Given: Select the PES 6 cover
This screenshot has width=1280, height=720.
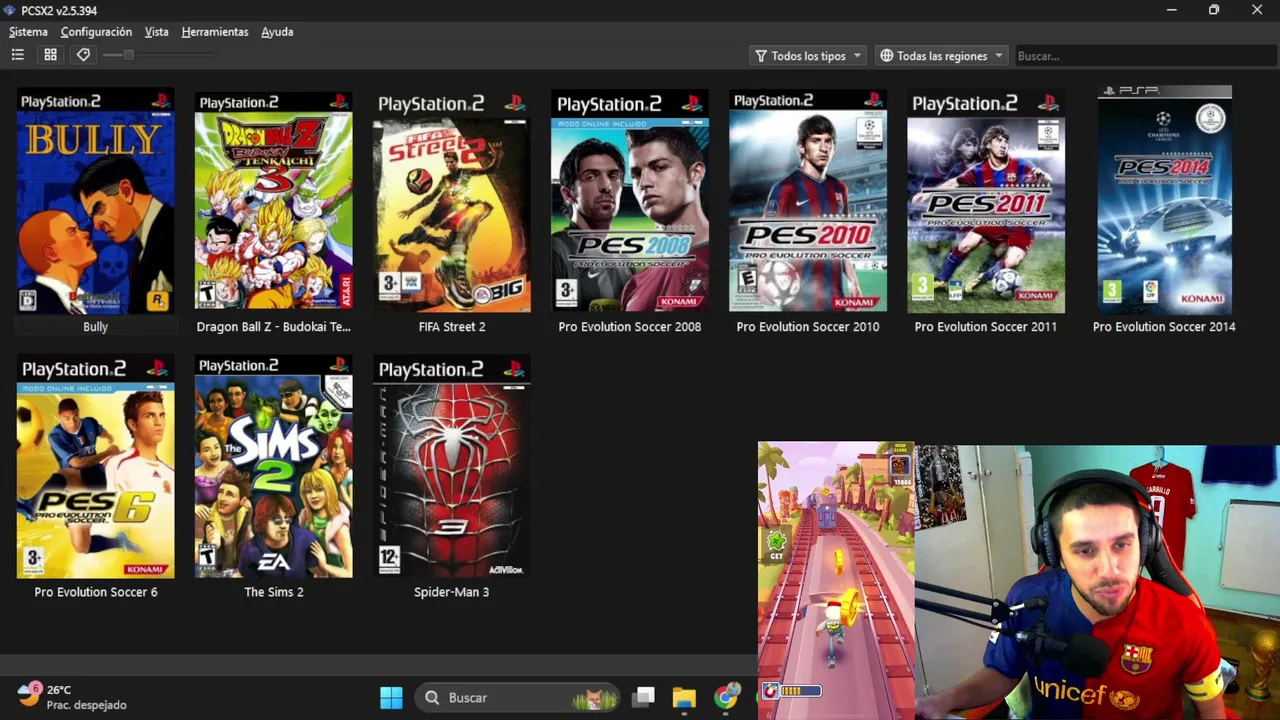Looking at the screenshot, I should coord(95,466).
